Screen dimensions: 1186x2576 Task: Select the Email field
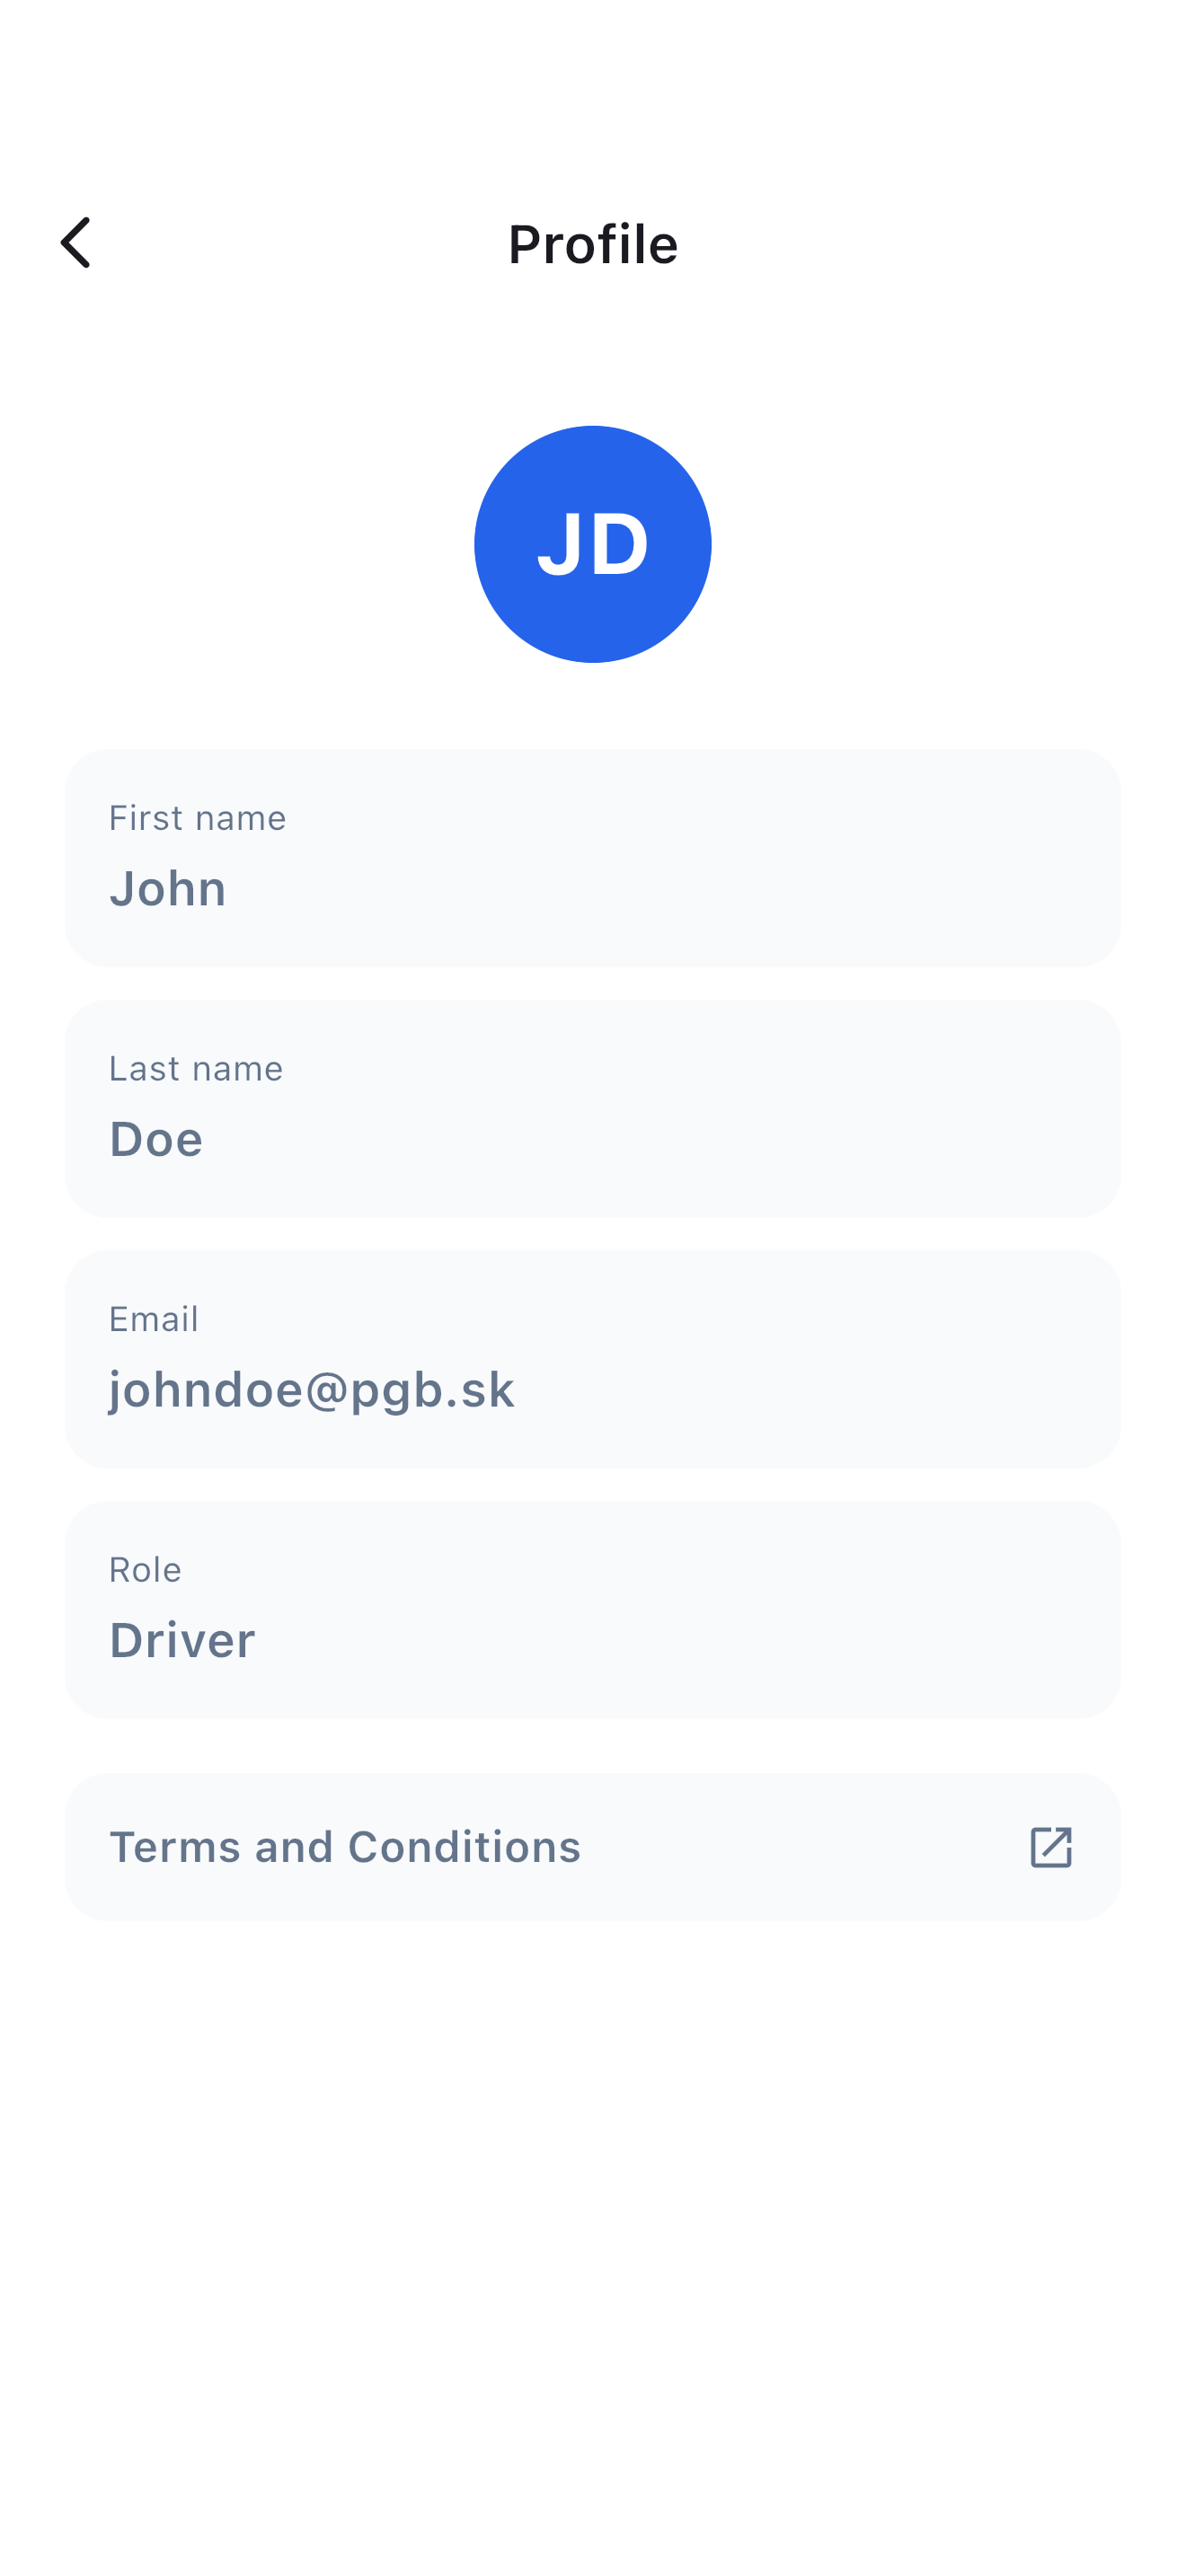(x=593, y=1359)
